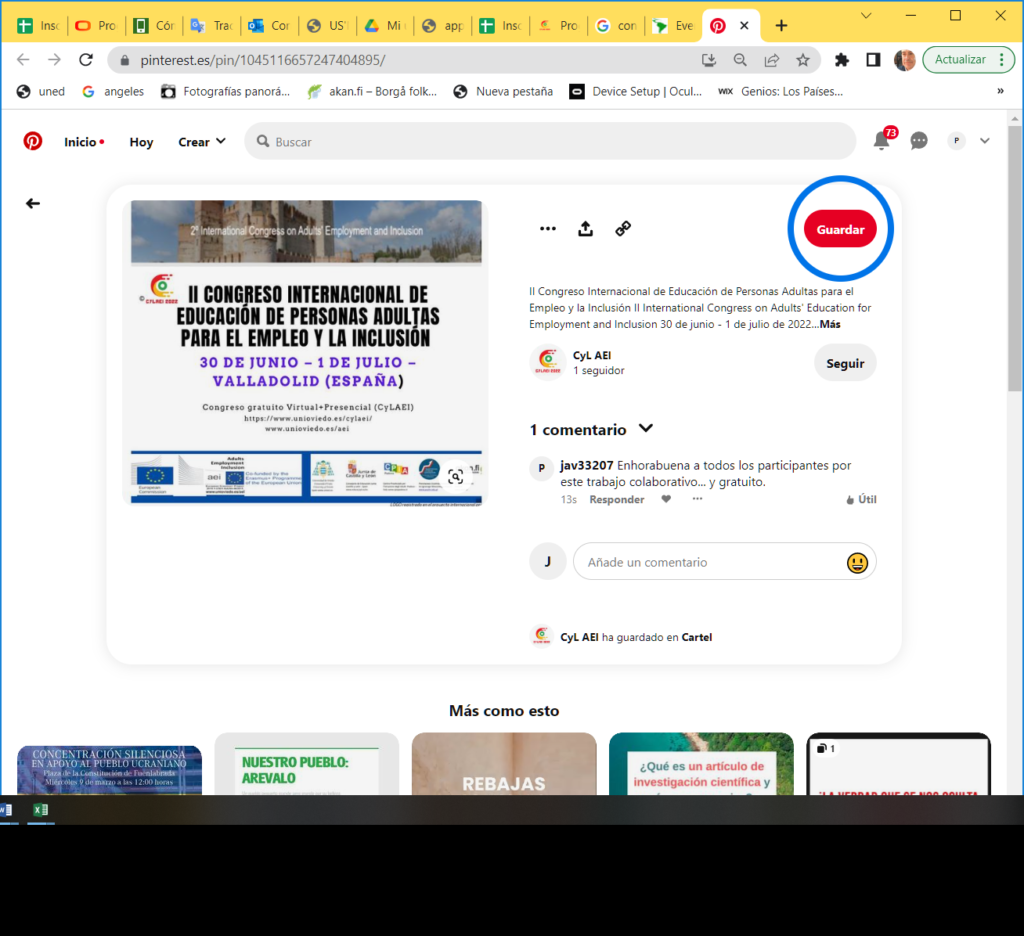The image size is (1024, 936).
Task: Like the jav33207 comment with heart icon
Action: [x=666, y=499]
